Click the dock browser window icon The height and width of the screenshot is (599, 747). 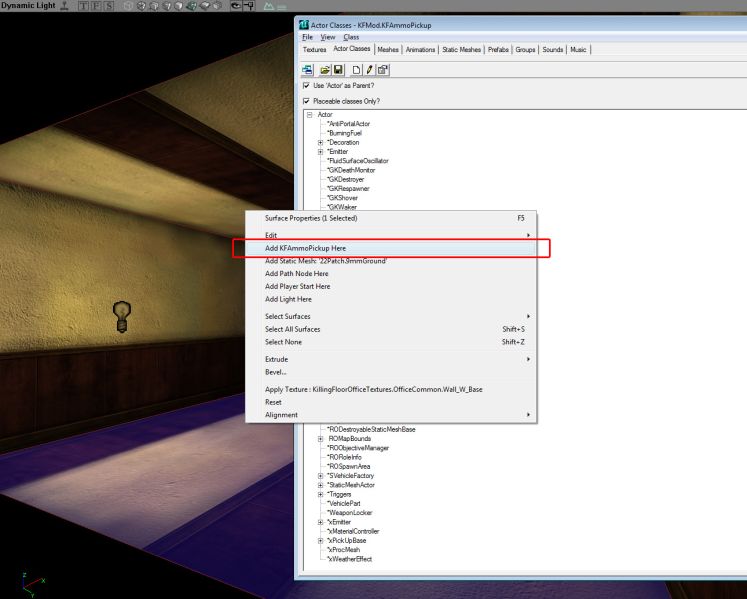point(307,70)
